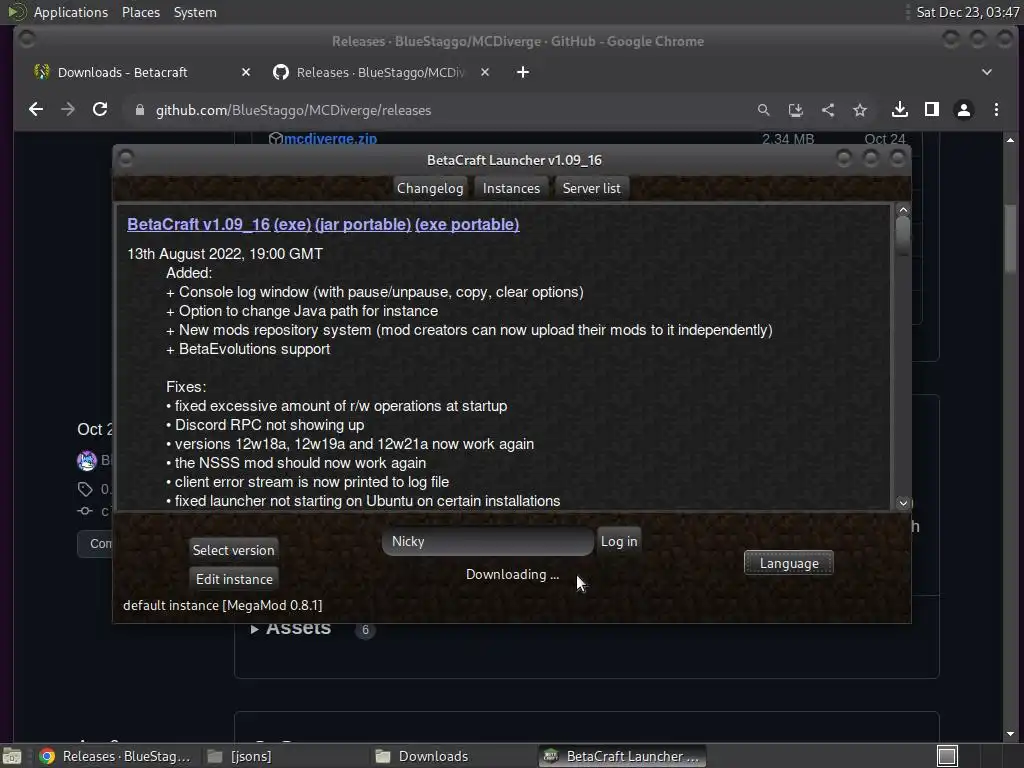Viewport: 1024px width, 768px height.
Task: Share this page icon
Action: coord(827,110)
